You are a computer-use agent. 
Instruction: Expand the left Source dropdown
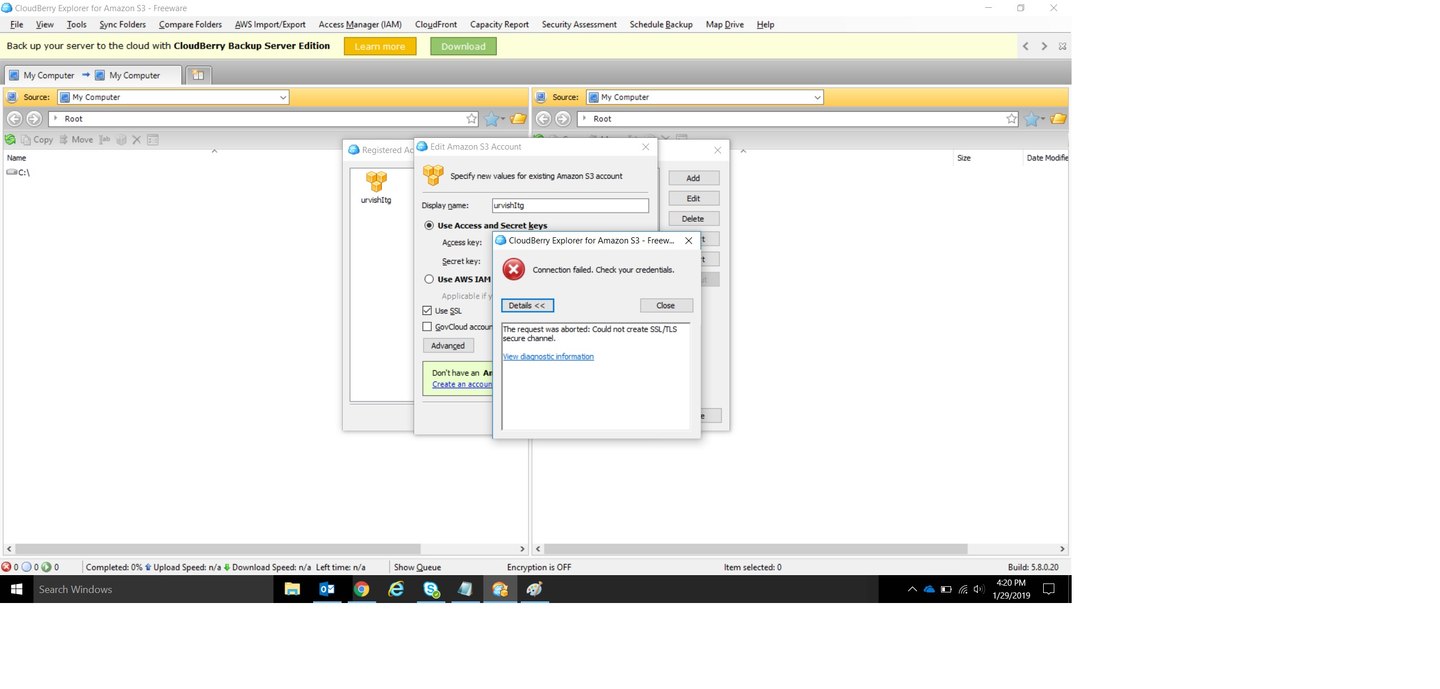coord(283,98)
